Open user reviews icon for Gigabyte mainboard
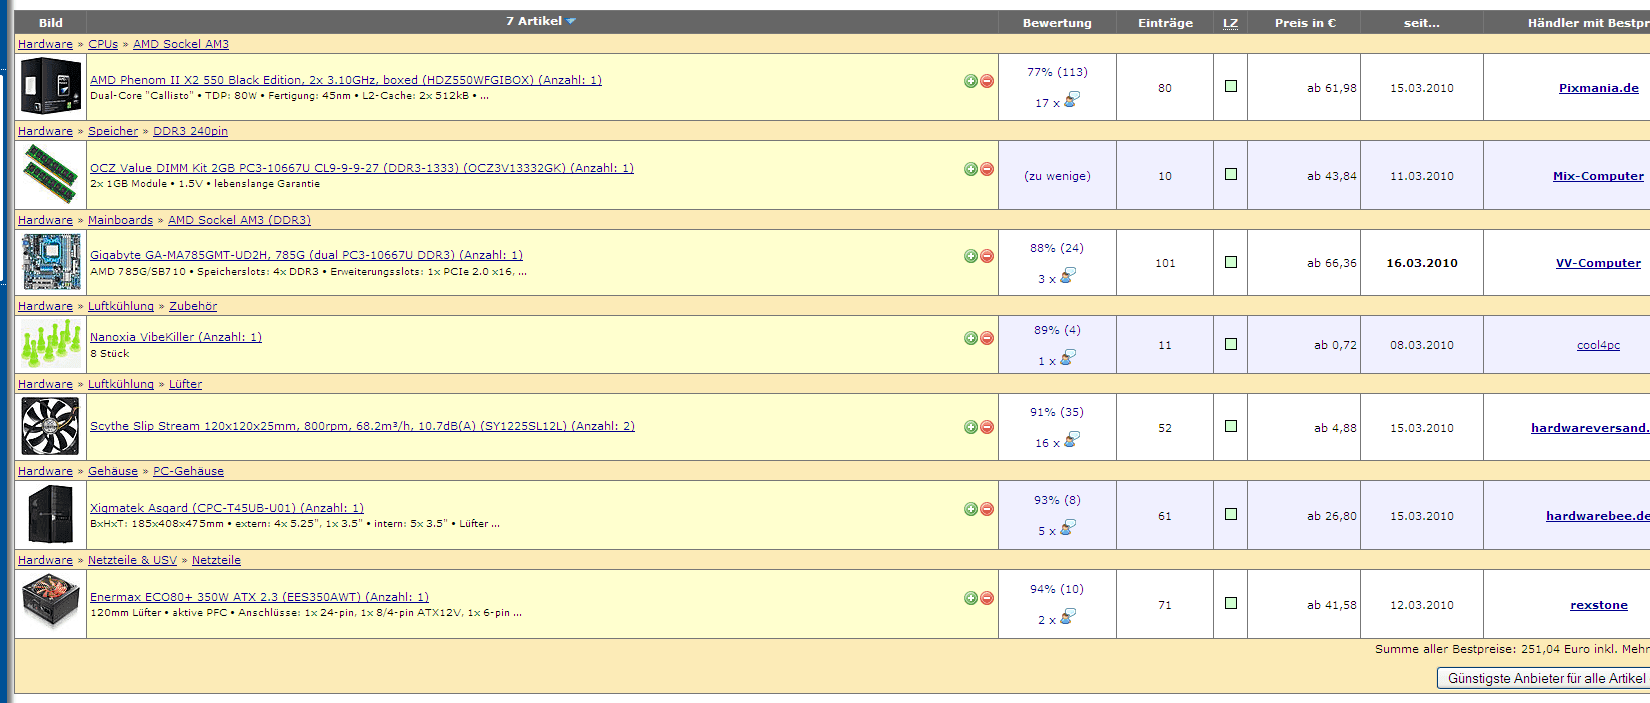Image resolution: width=1650 pixels, height=703 pixels. click(1067, 276)
